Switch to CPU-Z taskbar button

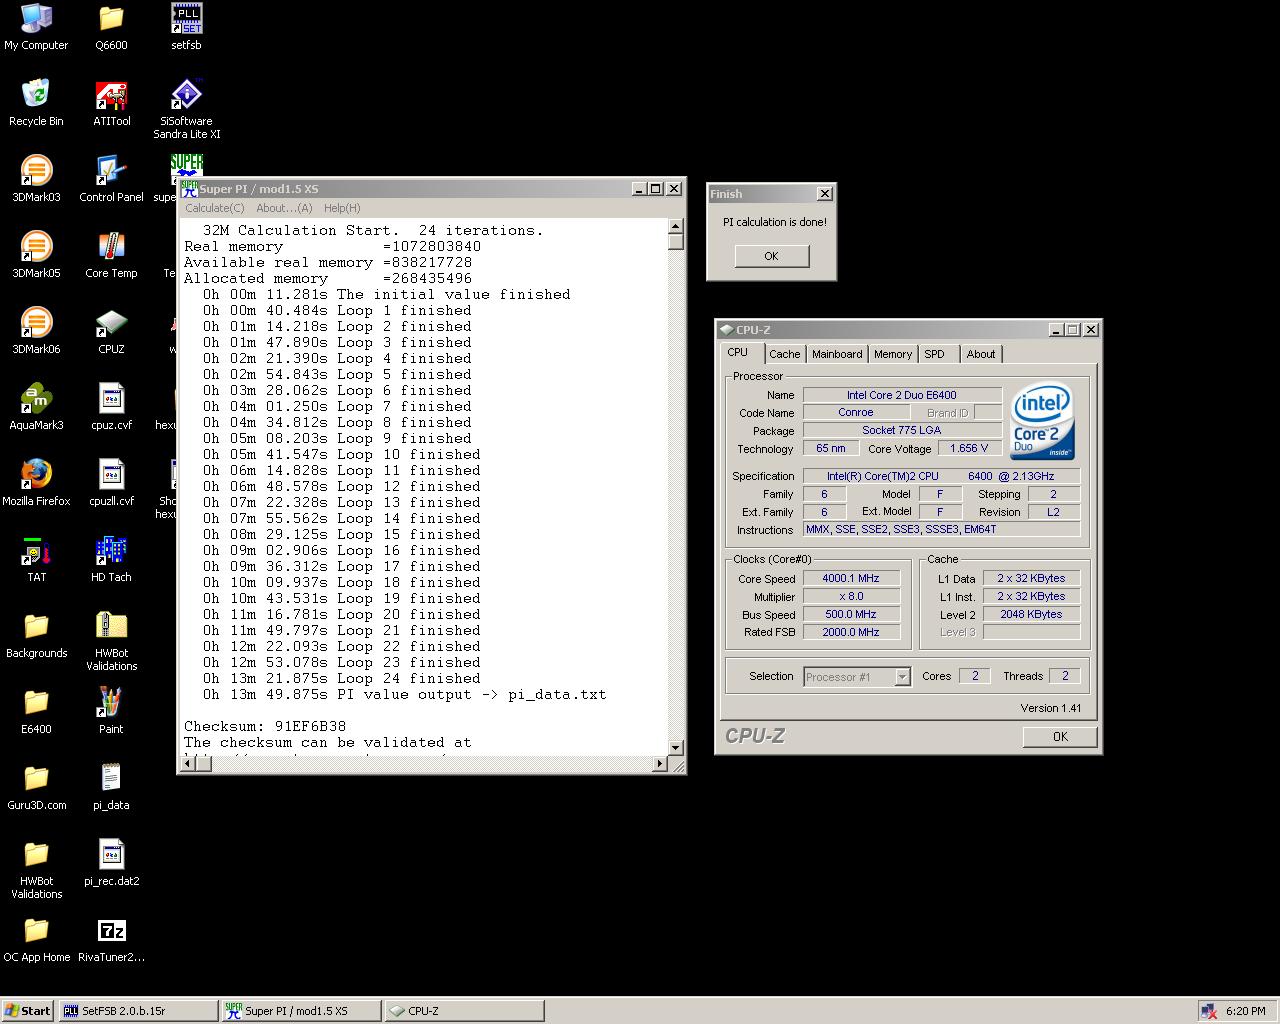point(464,1011)
